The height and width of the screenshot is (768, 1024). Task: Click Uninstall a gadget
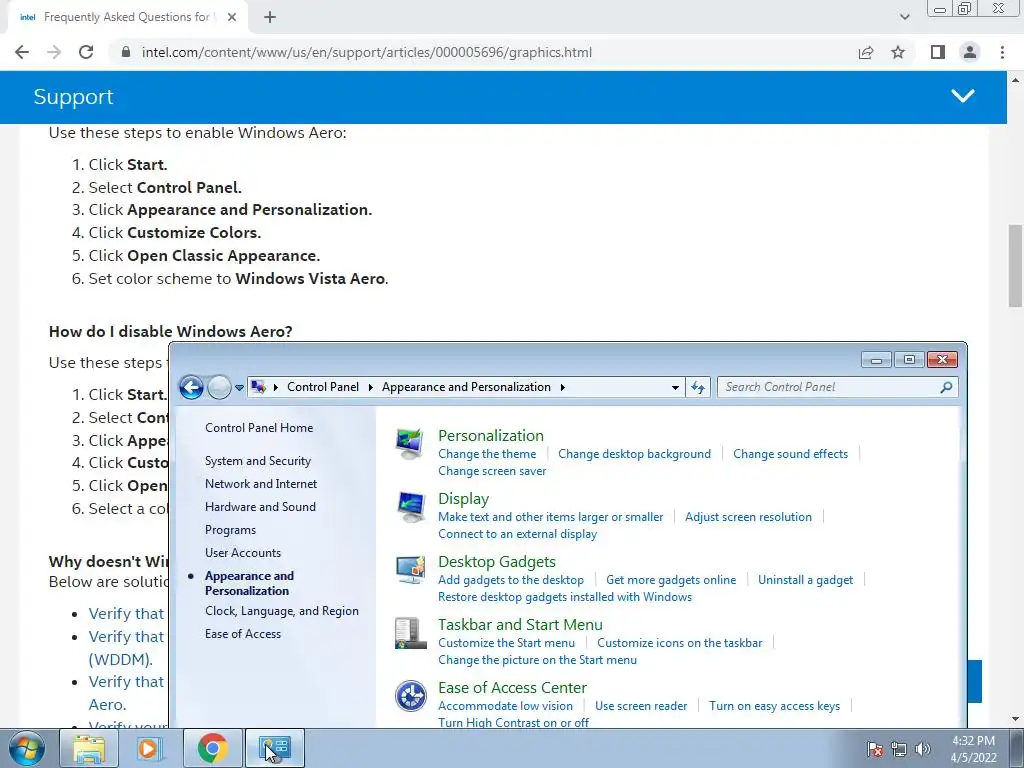pos(805,580)
